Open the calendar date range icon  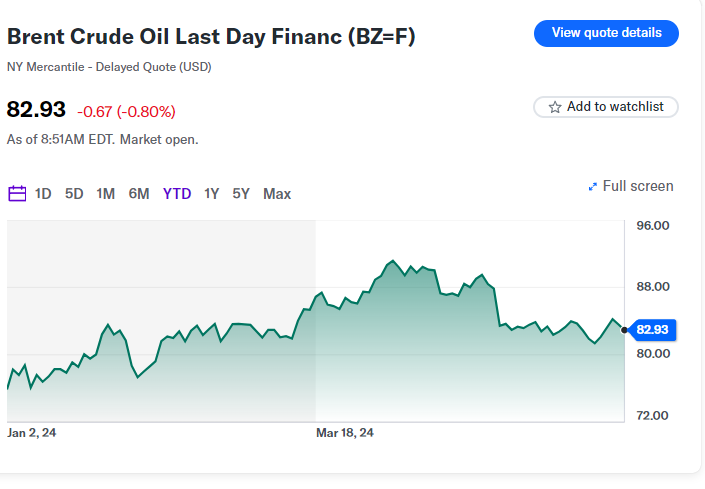17,194
